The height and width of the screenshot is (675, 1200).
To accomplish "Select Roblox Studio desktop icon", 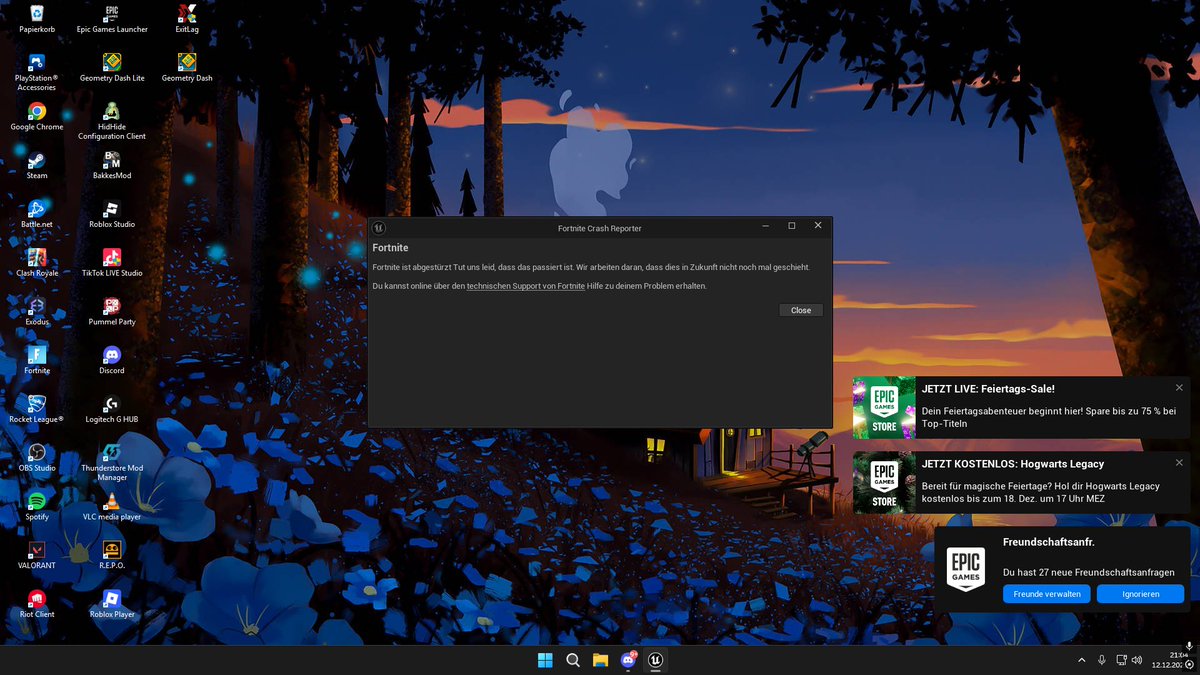I will [112, 214].
